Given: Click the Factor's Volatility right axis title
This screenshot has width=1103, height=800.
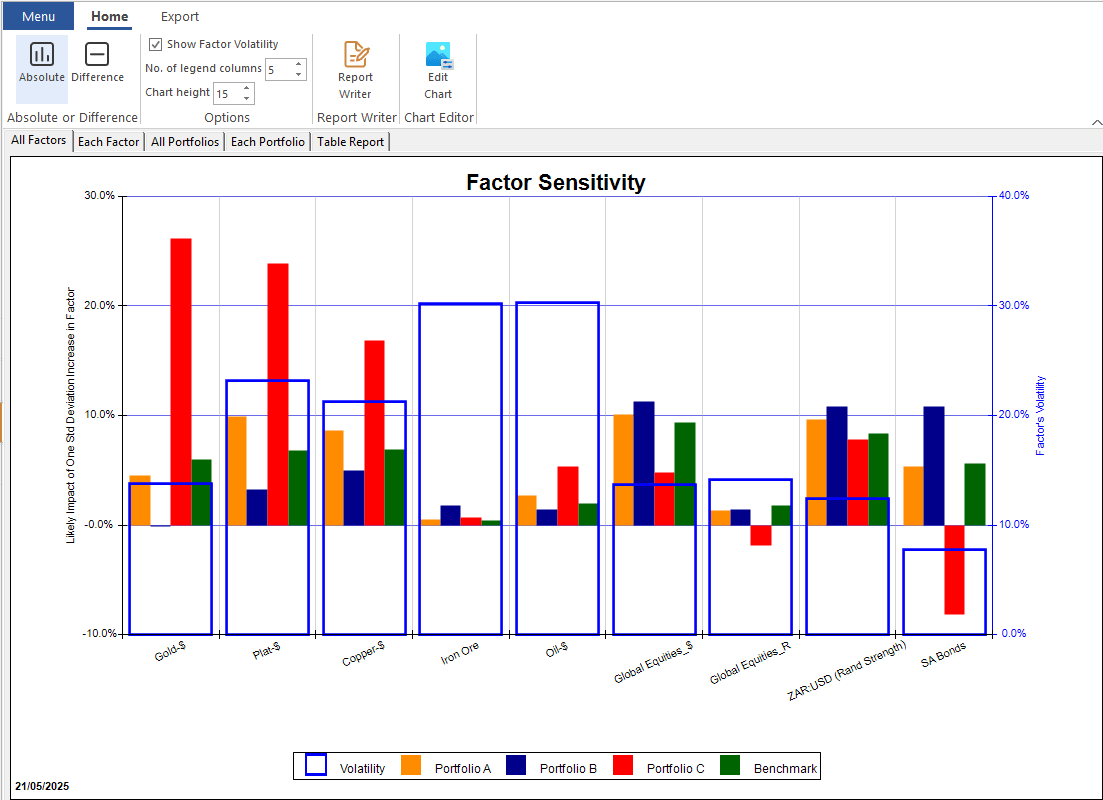Looking at the screenshot, I should coord(1040,415).
